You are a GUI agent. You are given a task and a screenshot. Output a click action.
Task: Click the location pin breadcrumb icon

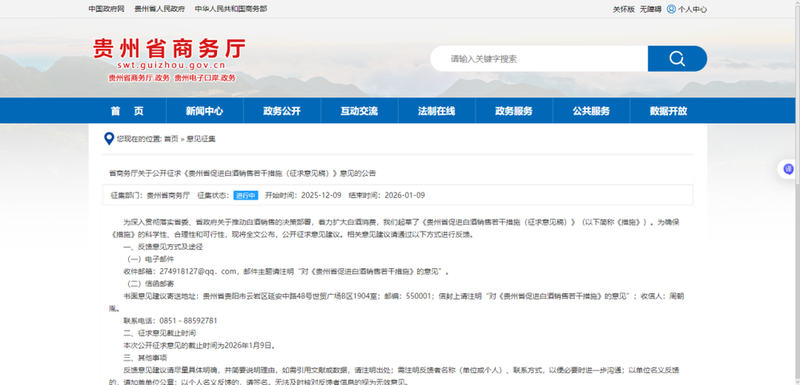(109, 139)
